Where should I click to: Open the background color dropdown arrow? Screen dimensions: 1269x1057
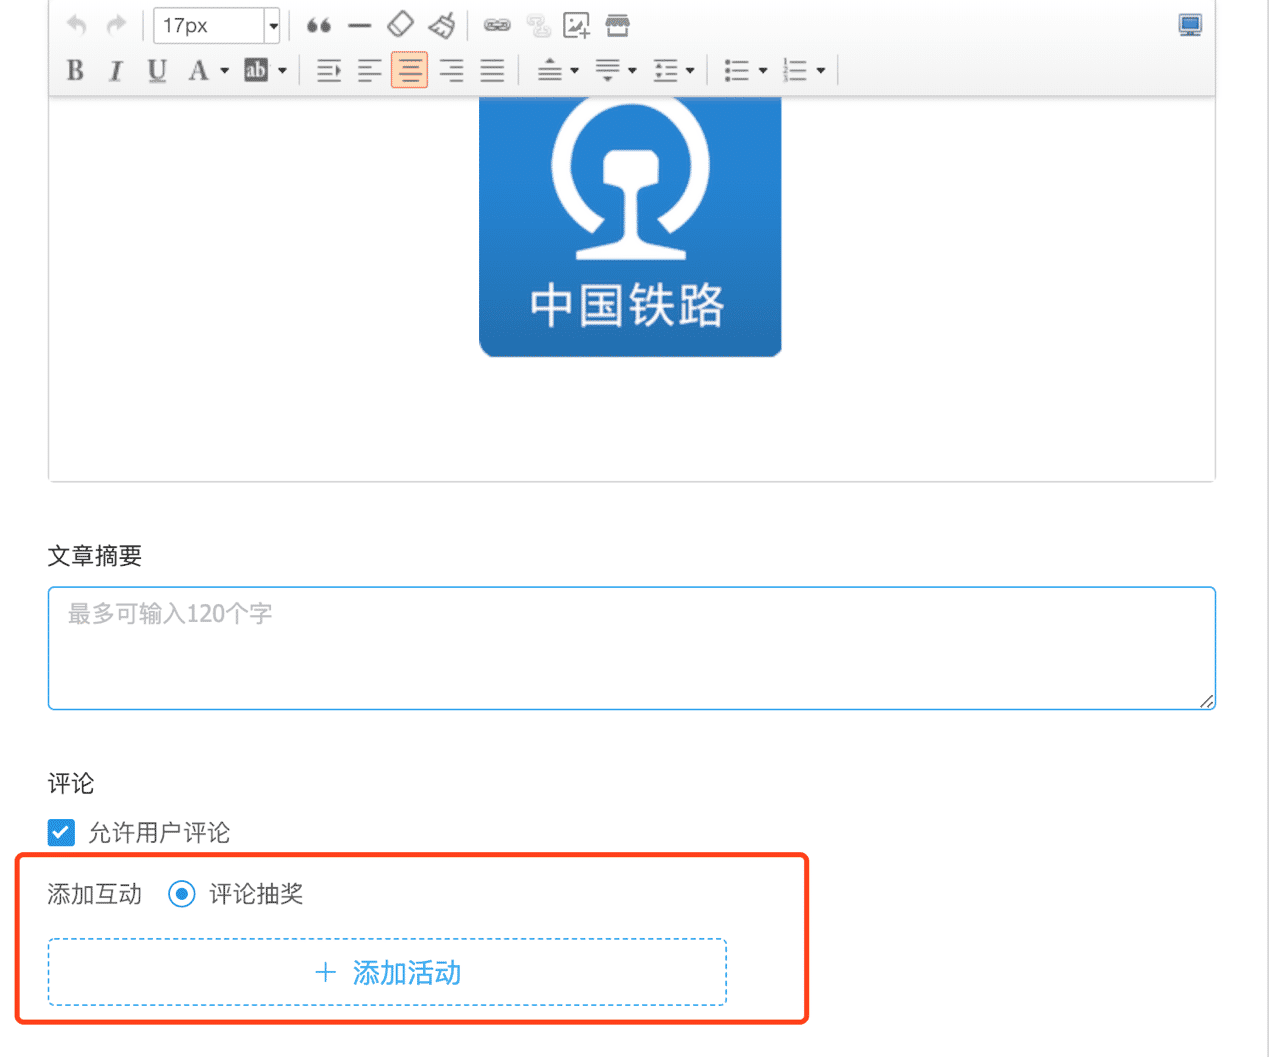point(282,70)
